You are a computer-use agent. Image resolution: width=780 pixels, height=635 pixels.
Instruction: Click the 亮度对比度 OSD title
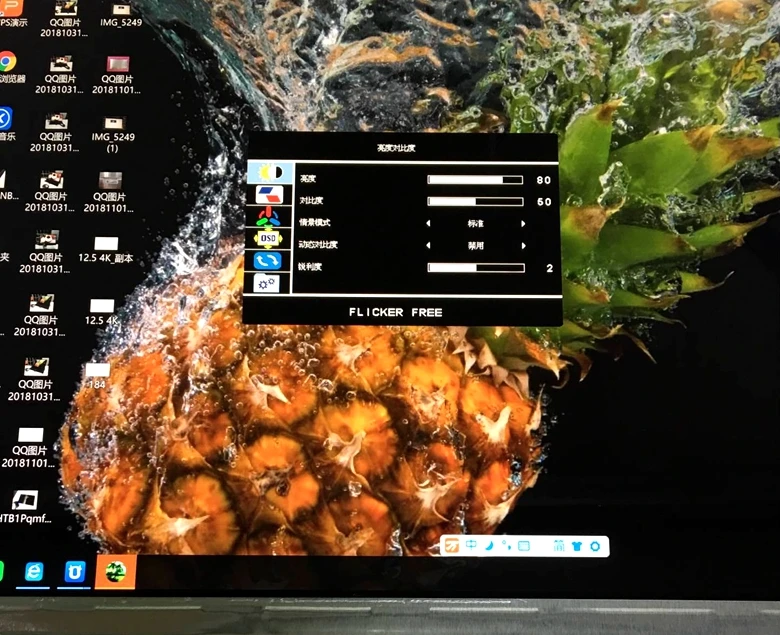[x=396, y=148]
